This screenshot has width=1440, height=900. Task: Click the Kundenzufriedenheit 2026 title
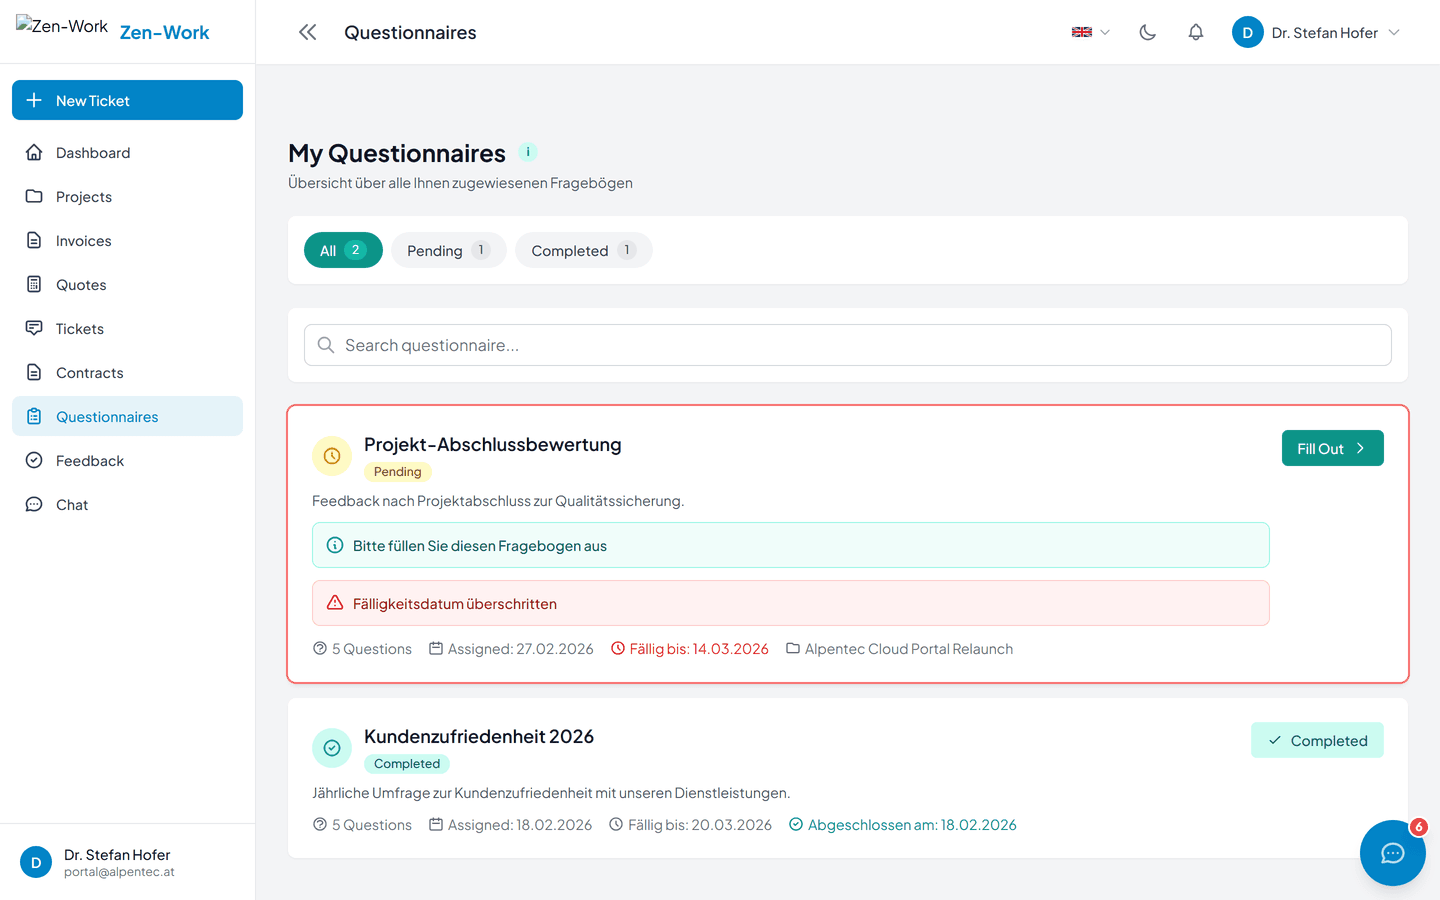tap(479, 736)
